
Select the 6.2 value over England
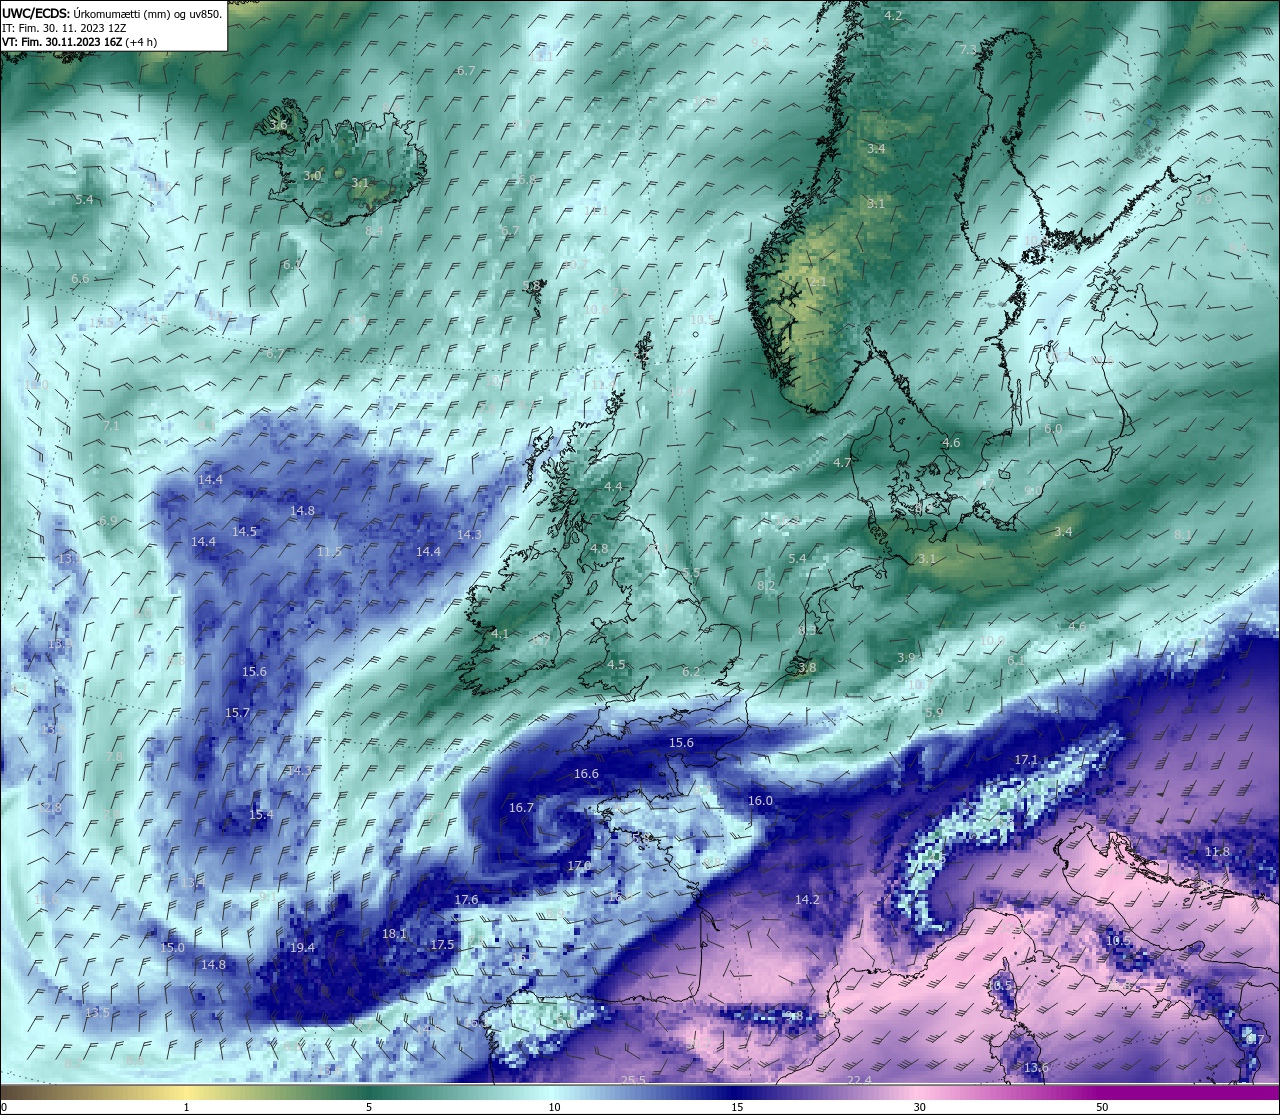691,671
